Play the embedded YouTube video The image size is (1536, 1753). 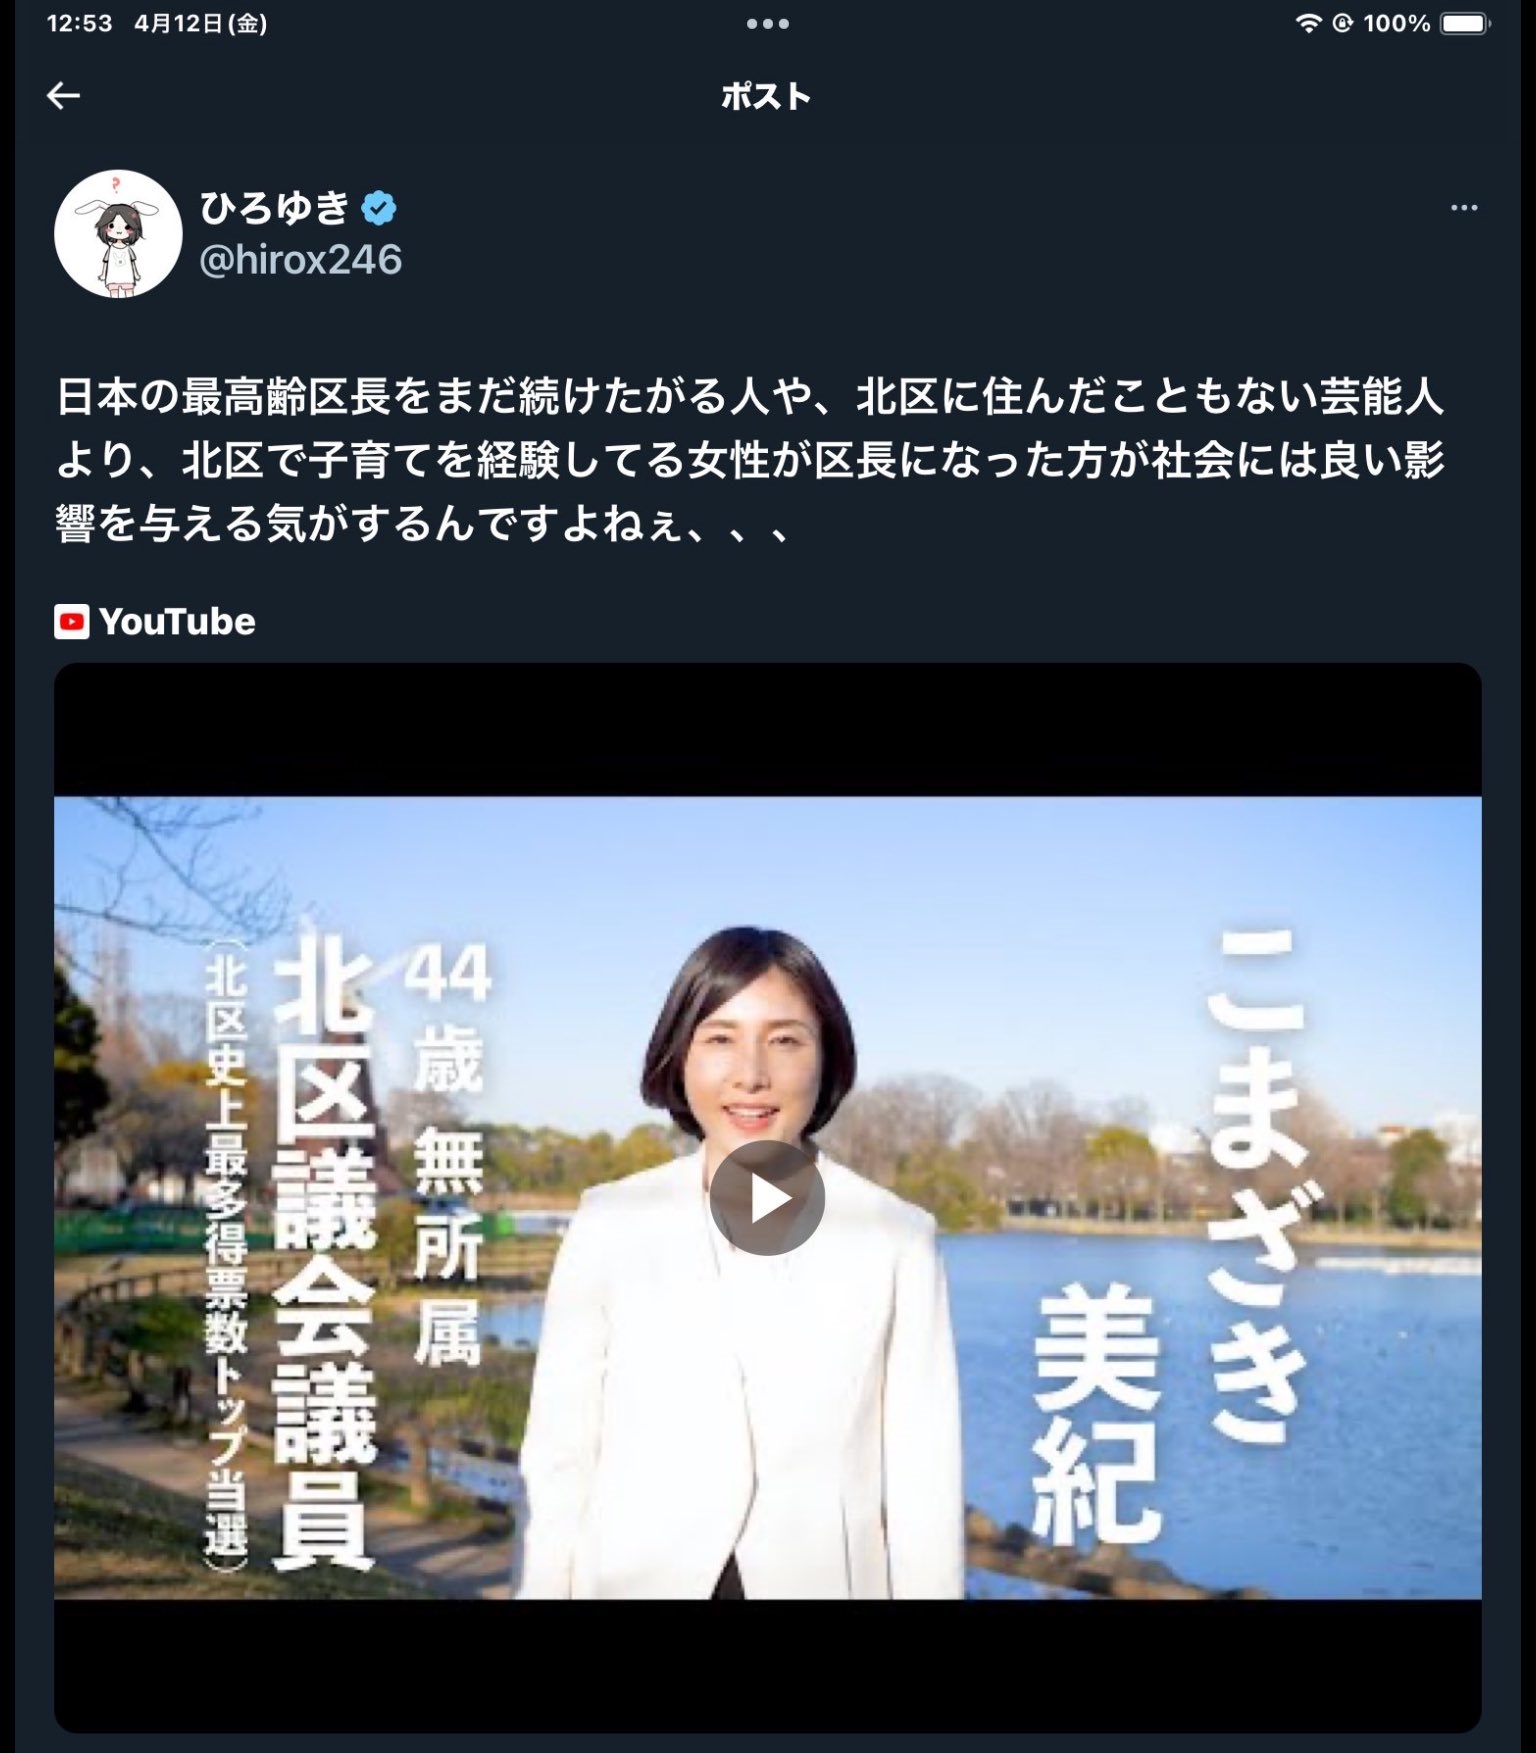point(767,1198)
